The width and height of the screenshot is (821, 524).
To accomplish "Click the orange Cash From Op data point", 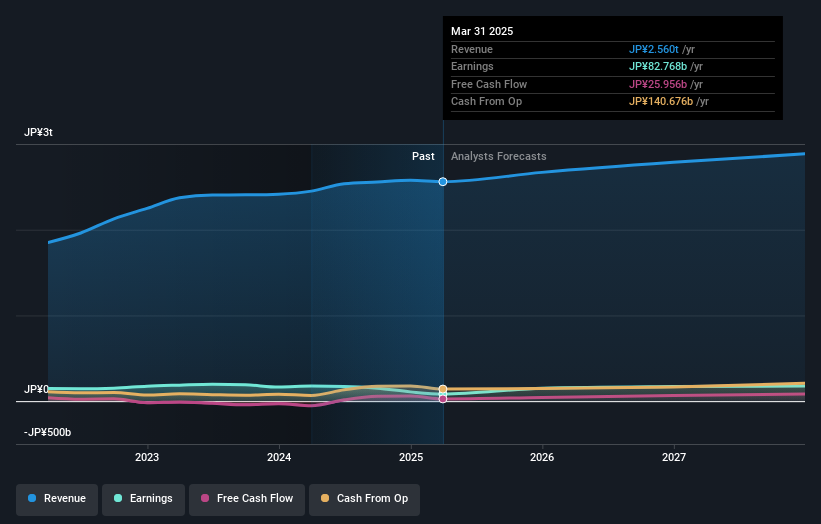I will pos(443,389).
